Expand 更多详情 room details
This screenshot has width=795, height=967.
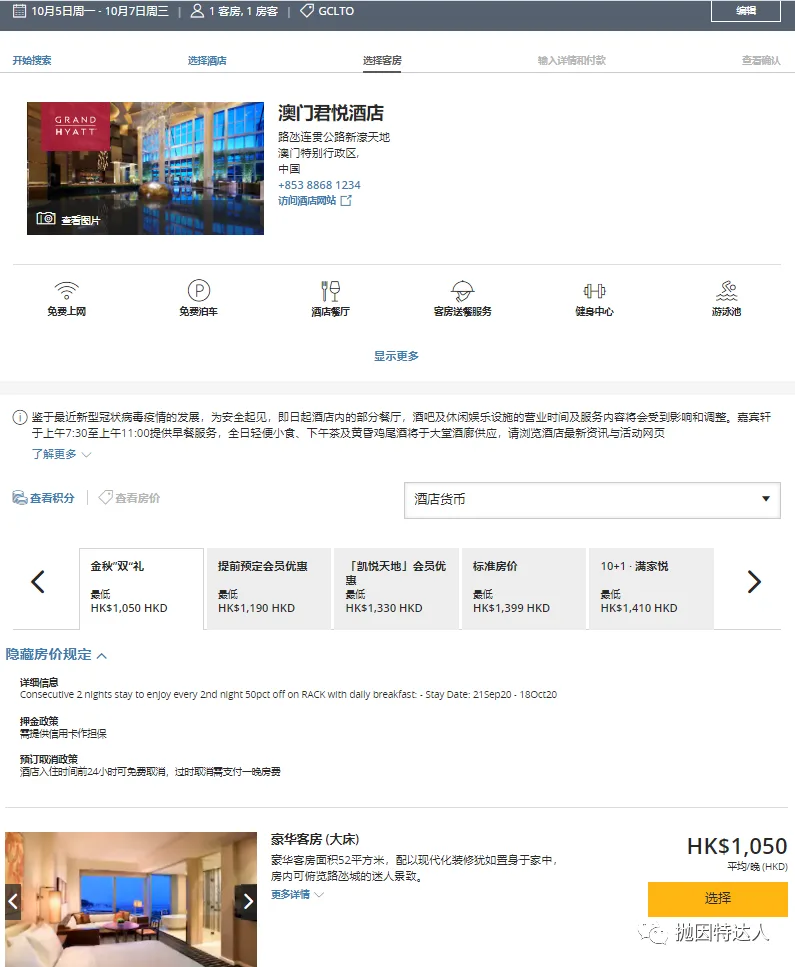pyautogui.click(x=297, y=894)
